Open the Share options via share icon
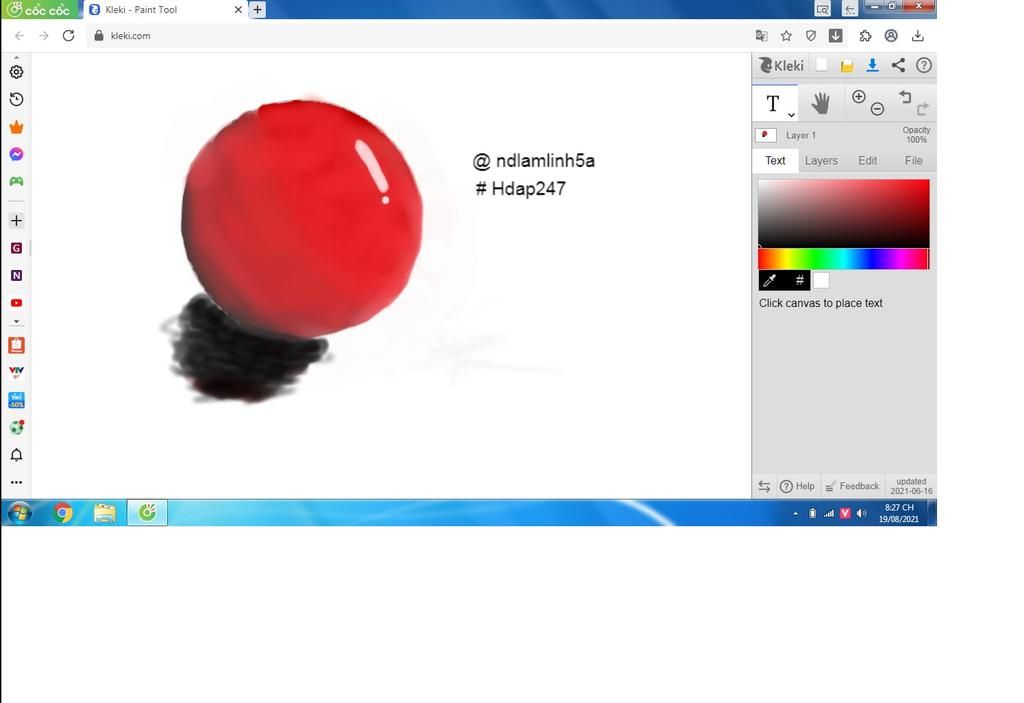 897,65
